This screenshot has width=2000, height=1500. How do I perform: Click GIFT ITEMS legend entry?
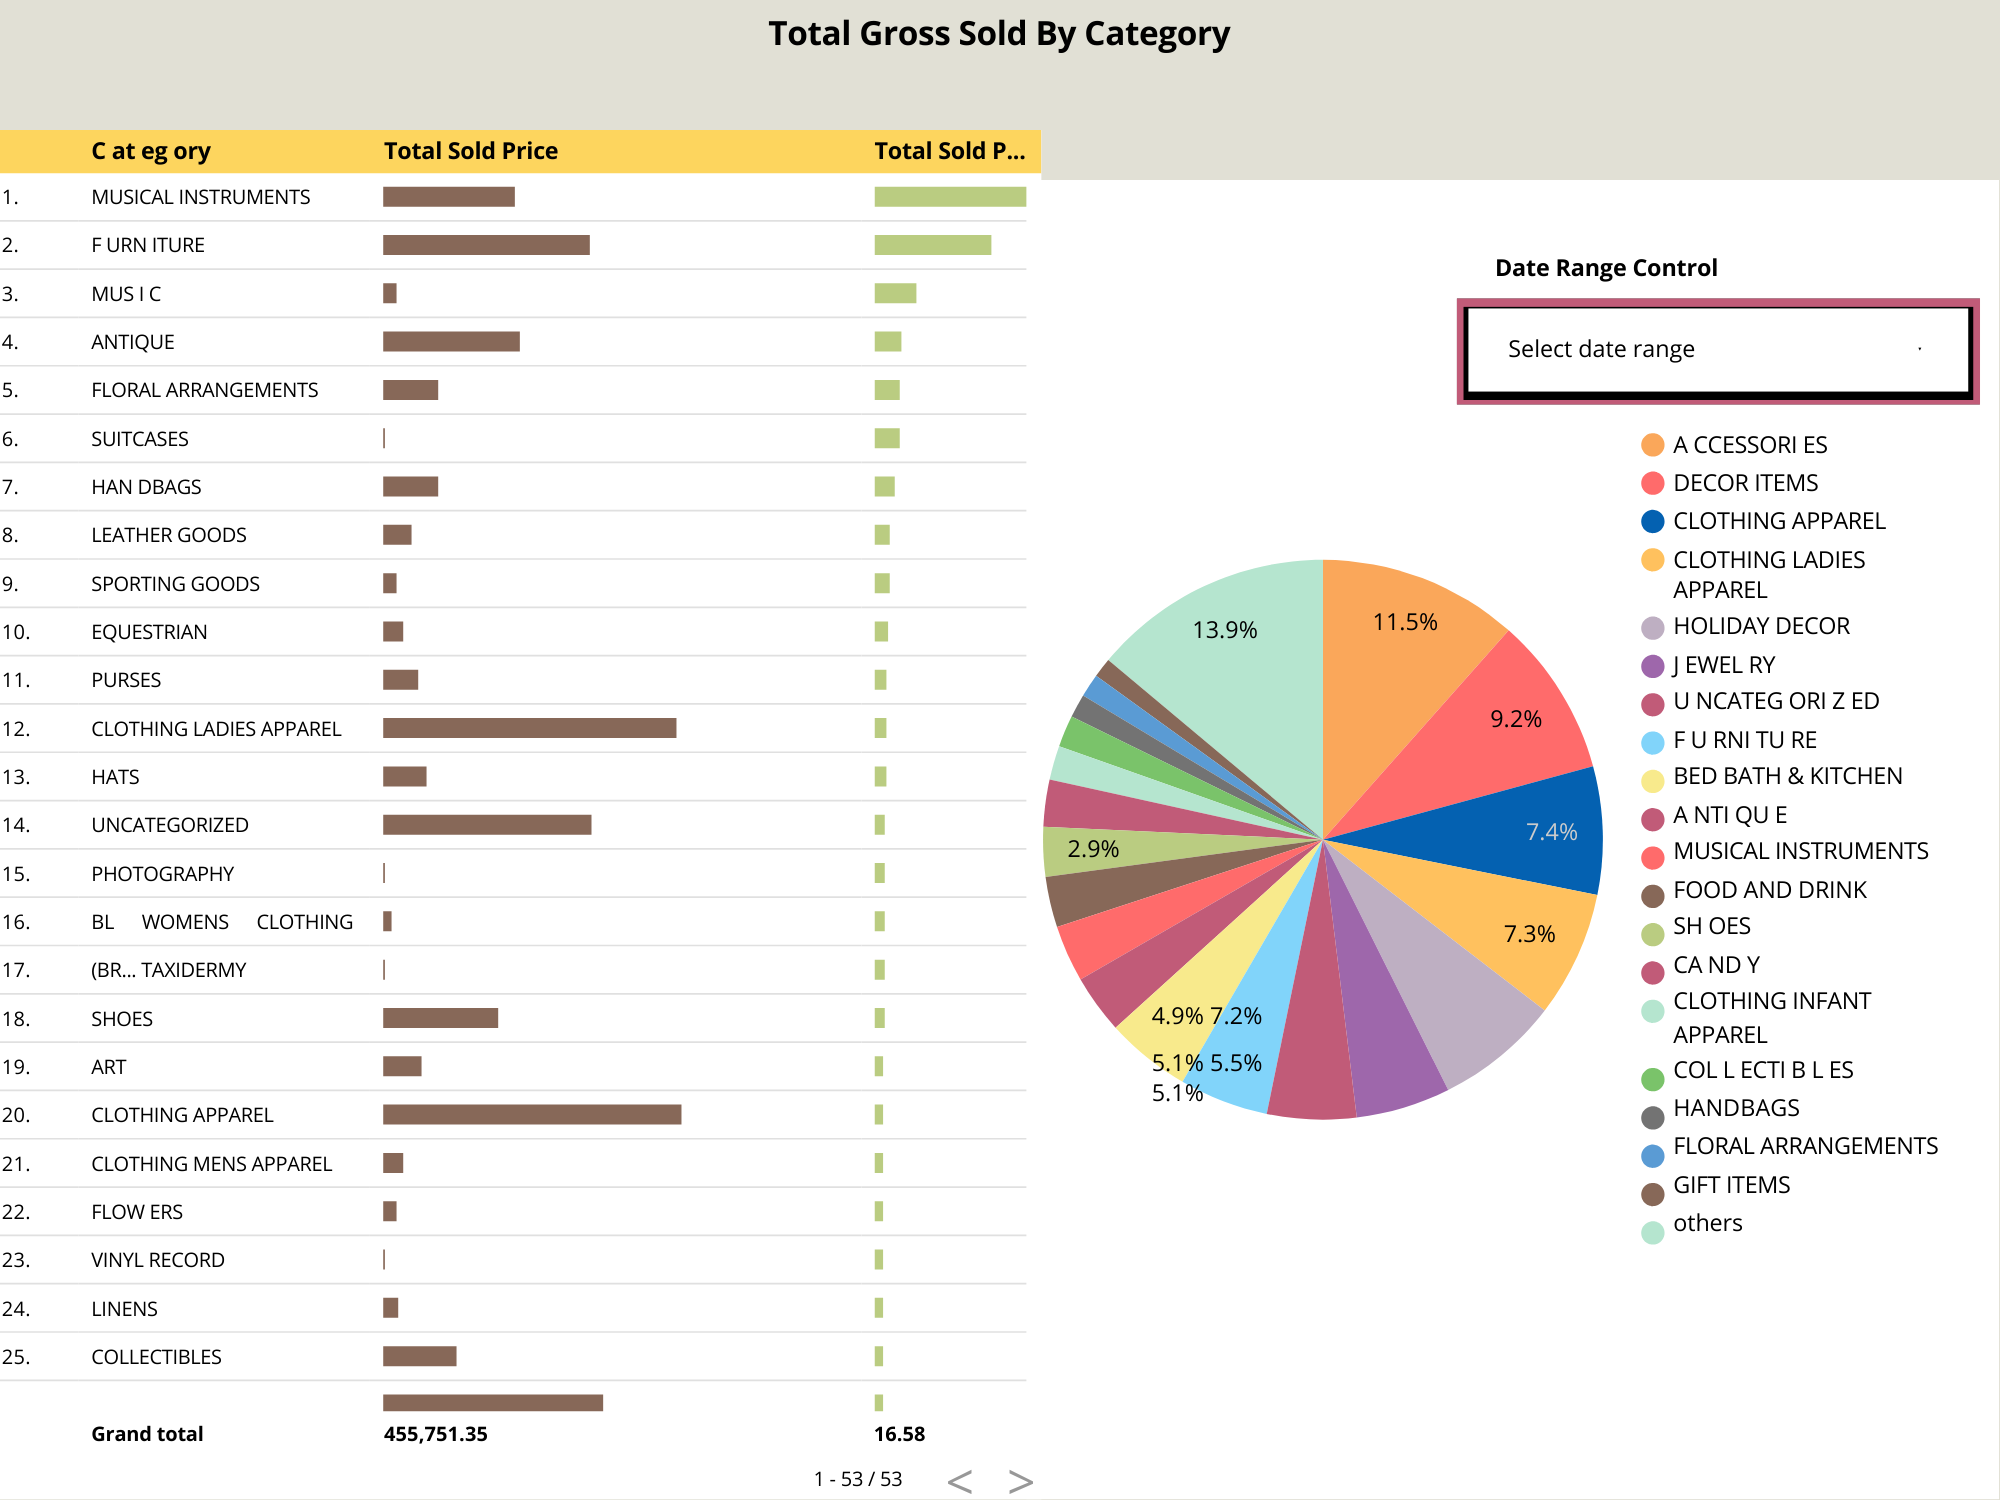1731,1185
